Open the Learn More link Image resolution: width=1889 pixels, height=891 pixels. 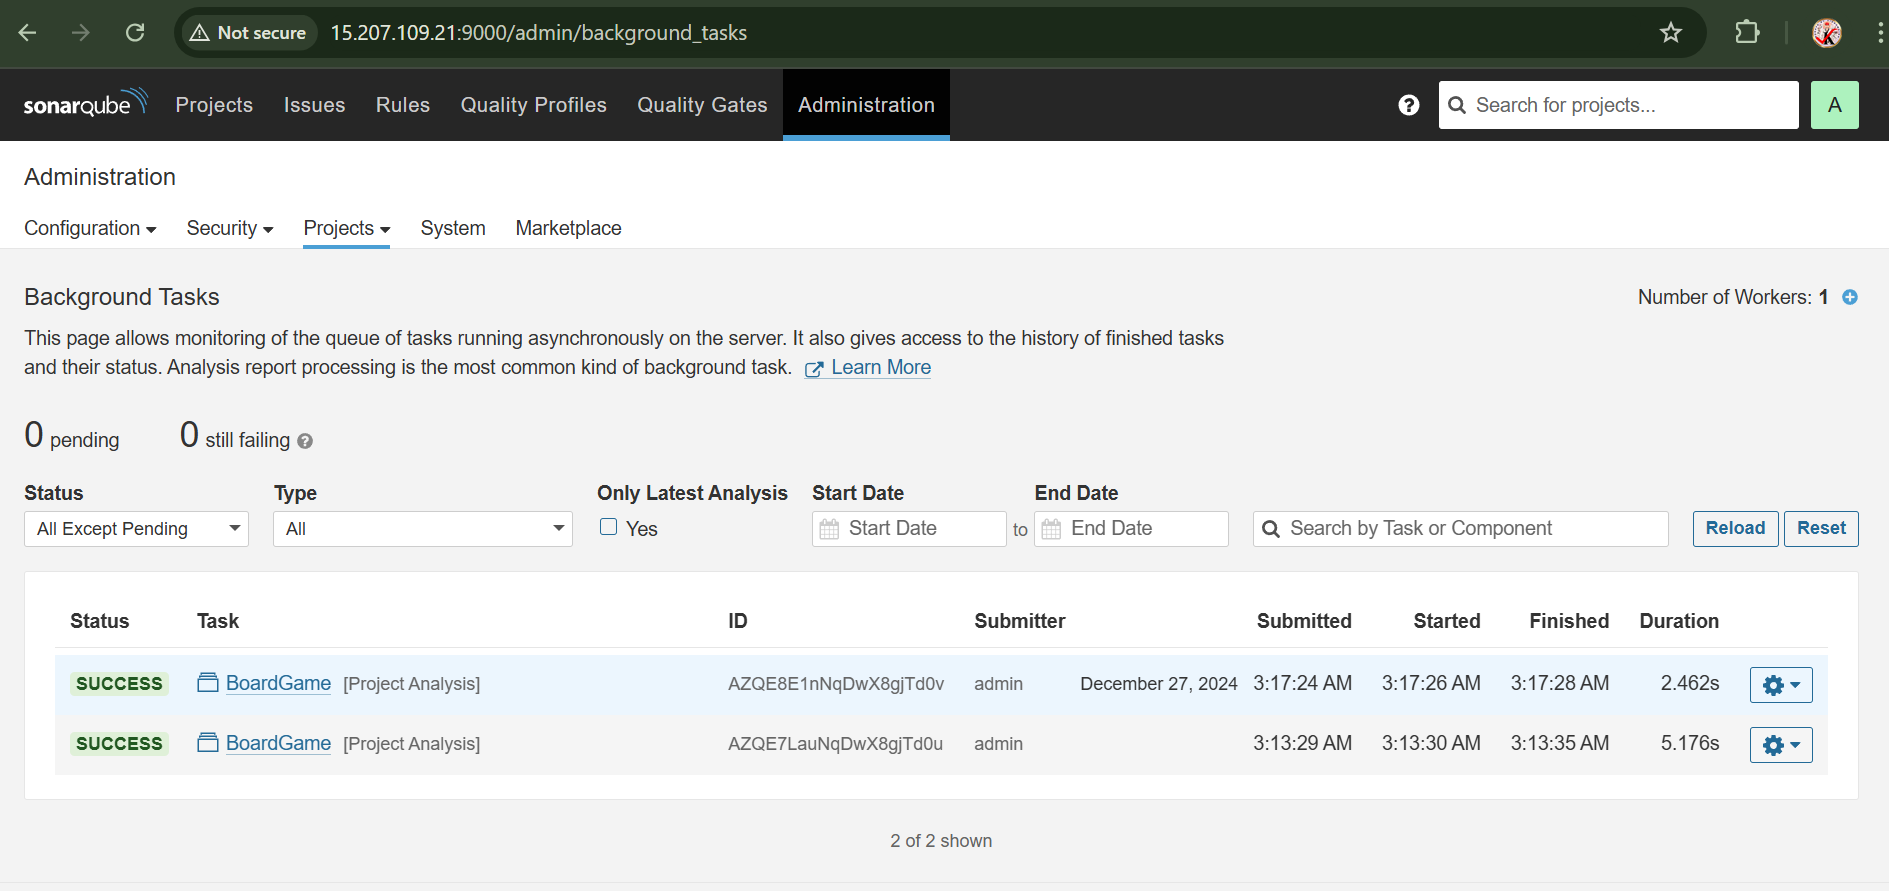coord(880,367)
